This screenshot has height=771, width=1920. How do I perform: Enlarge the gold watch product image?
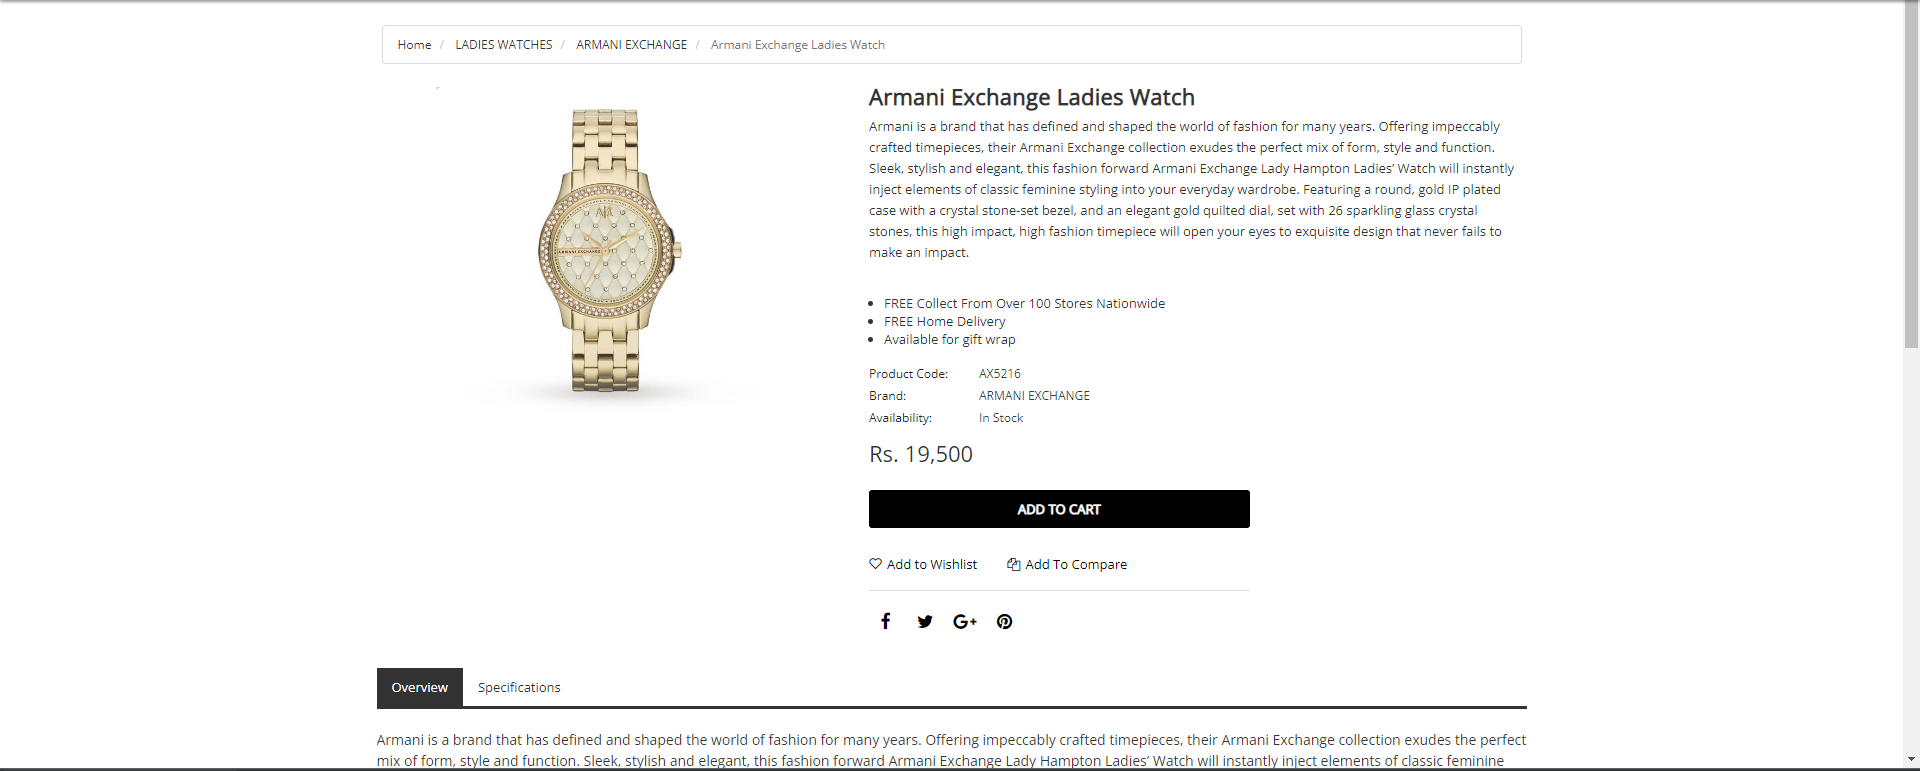[x=609, y=250]
